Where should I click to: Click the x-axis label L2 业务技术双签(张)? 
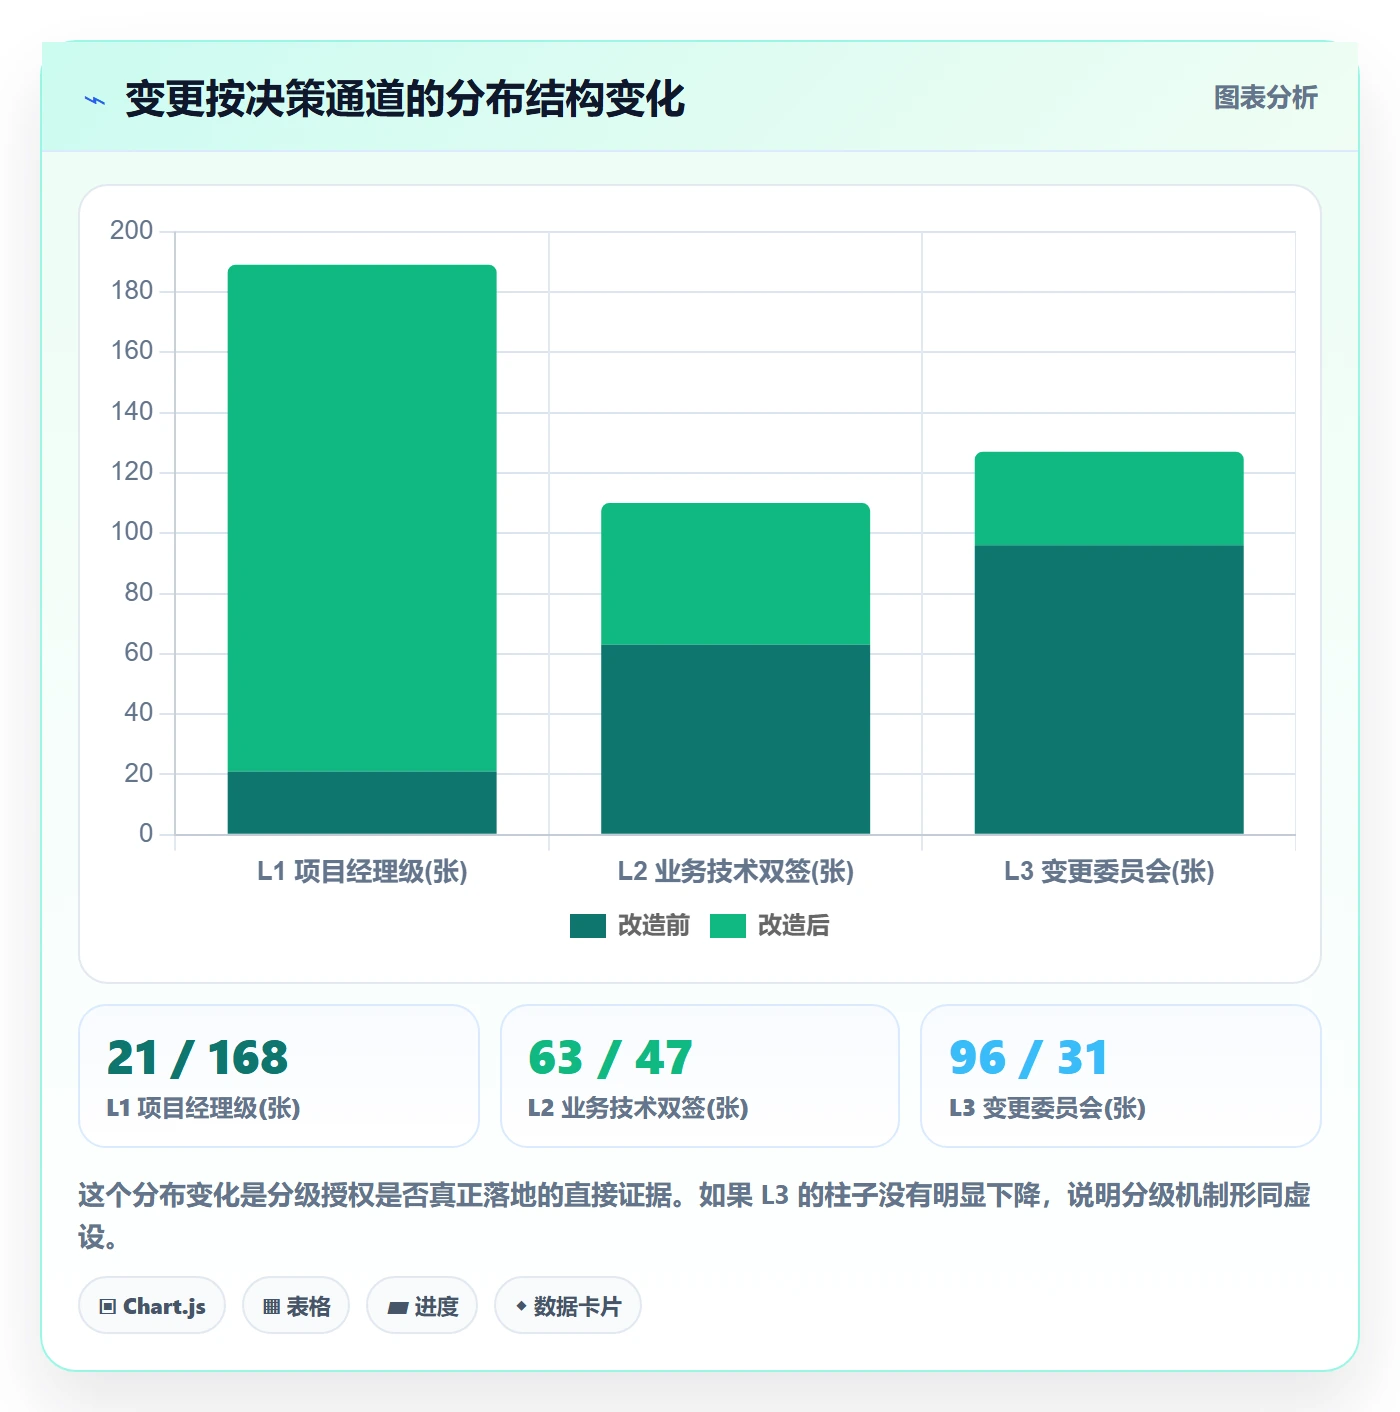click(x=736, y=872)
